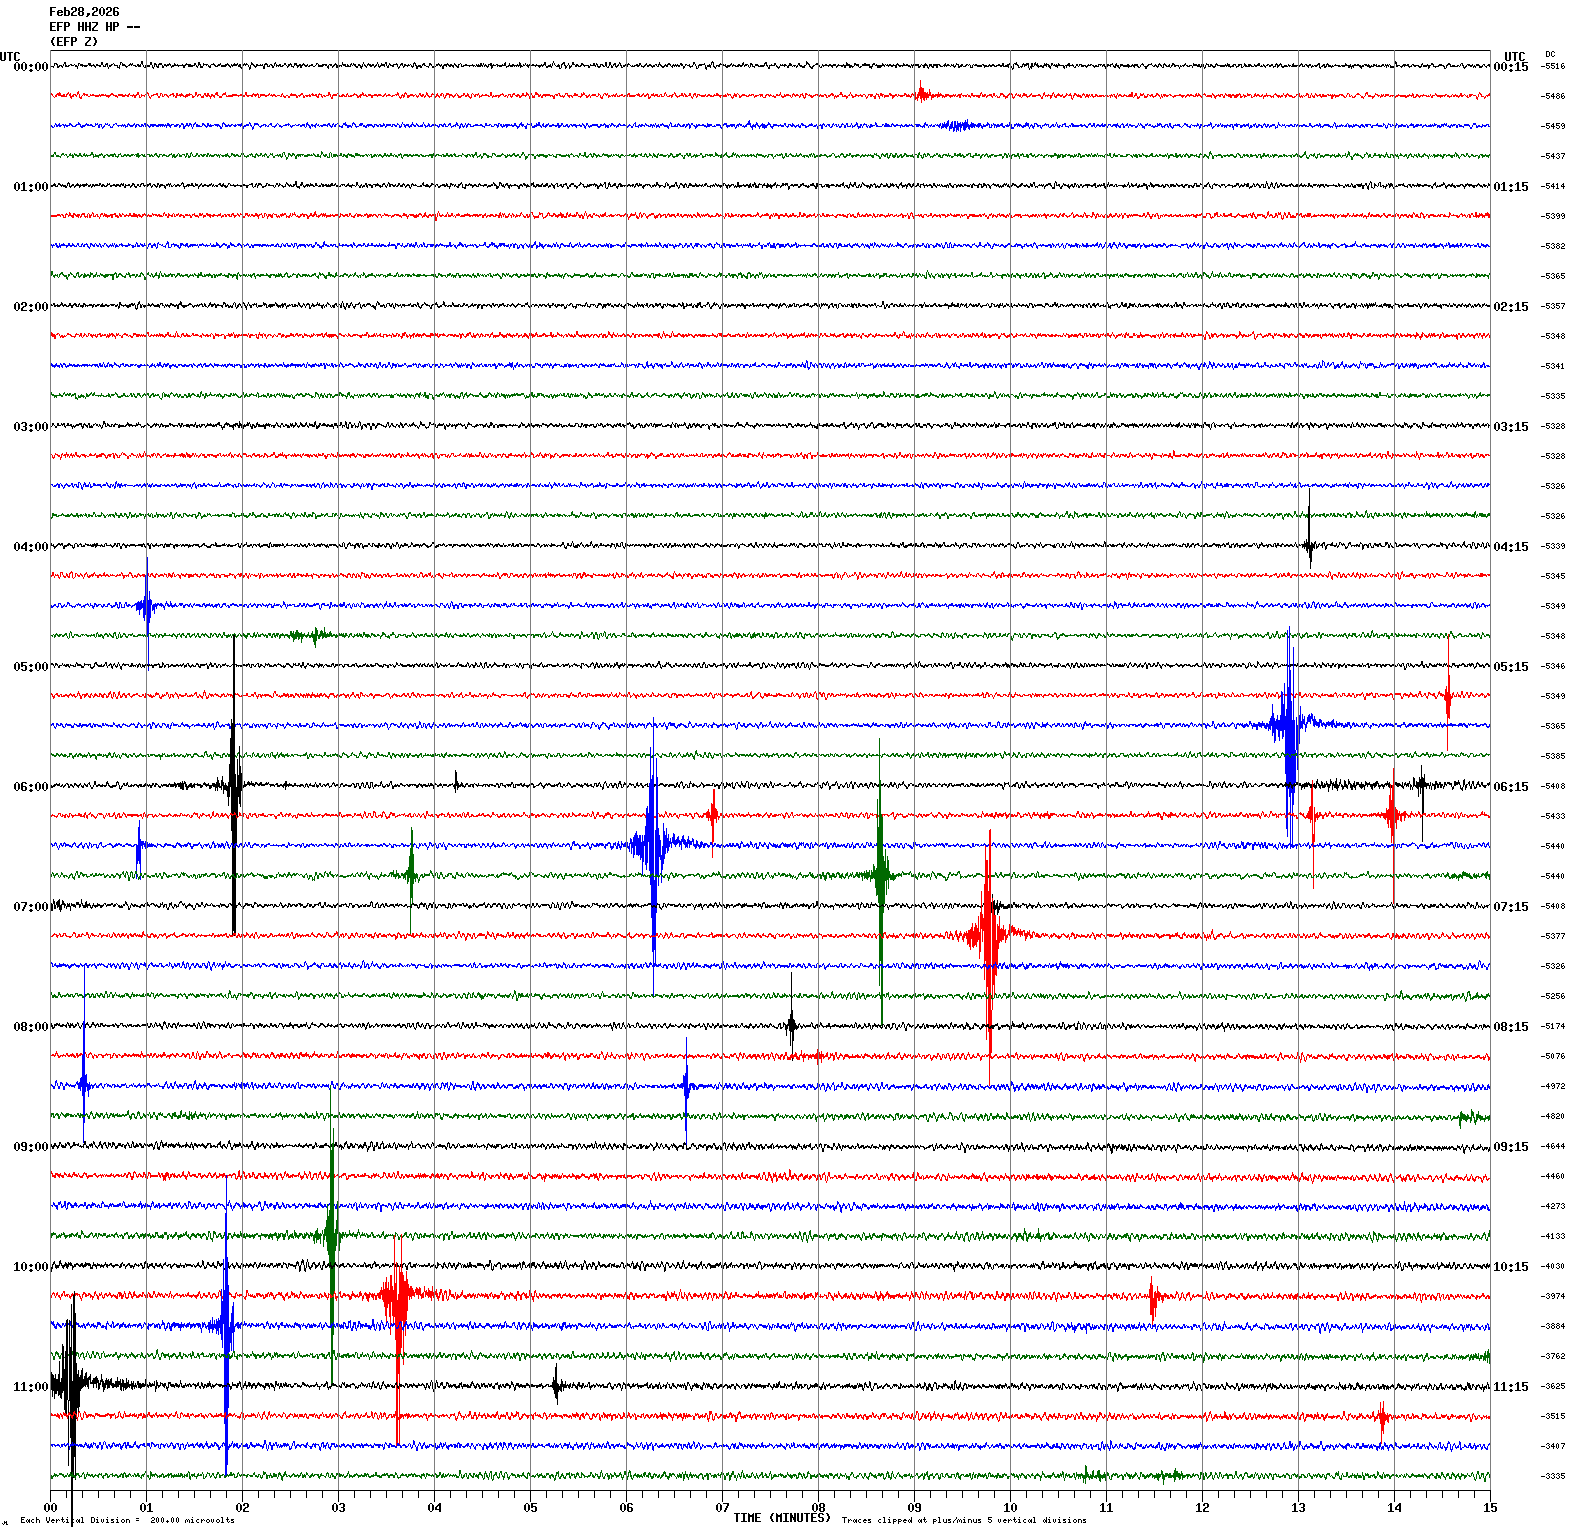Screen dimensions: 1570x1534
Task: Click the 10:15 time label on right
Action: pyautogui.click(x=1510, y=1267)
